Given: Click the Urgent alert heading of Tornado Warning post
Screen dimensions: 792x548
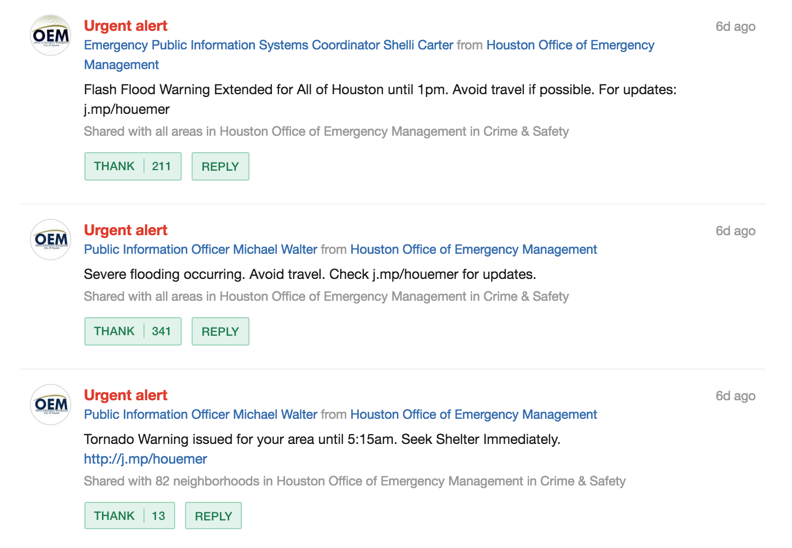Looking at the screenshot, I should (x=125, y=395).
